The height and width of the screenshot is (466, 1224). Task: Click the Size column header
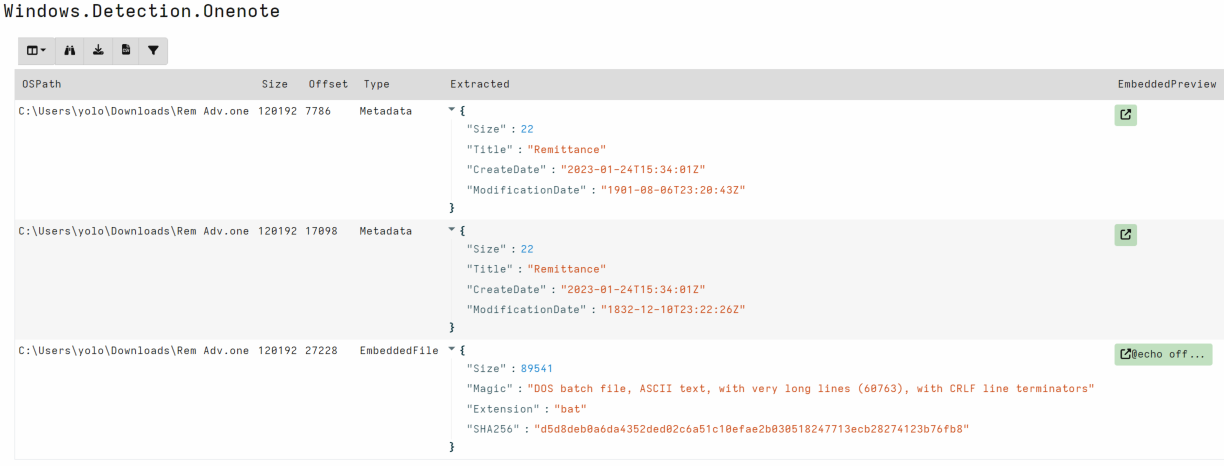274,84
